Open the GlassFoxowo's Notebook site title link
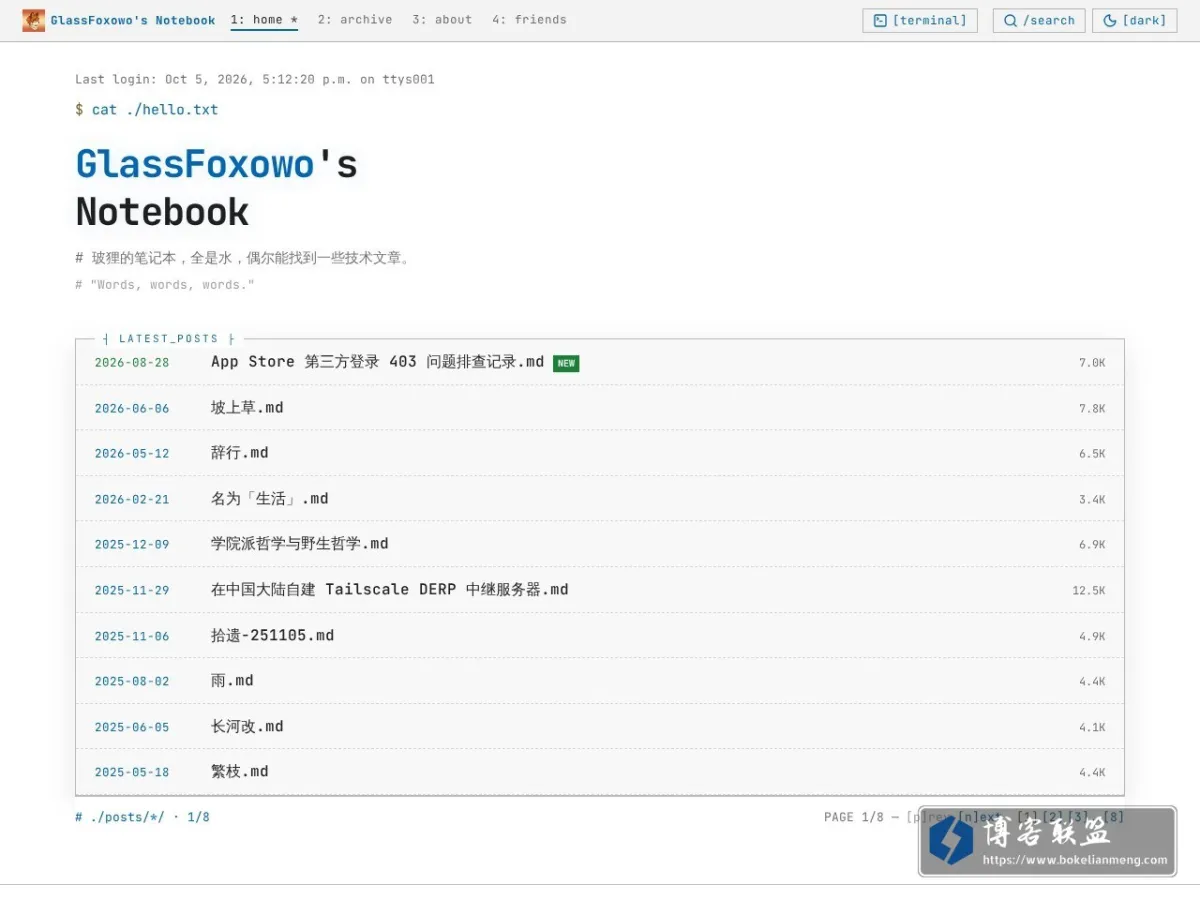Image resolution: width=1200 pixels, height=900 pixels. [x=133, y=20]
